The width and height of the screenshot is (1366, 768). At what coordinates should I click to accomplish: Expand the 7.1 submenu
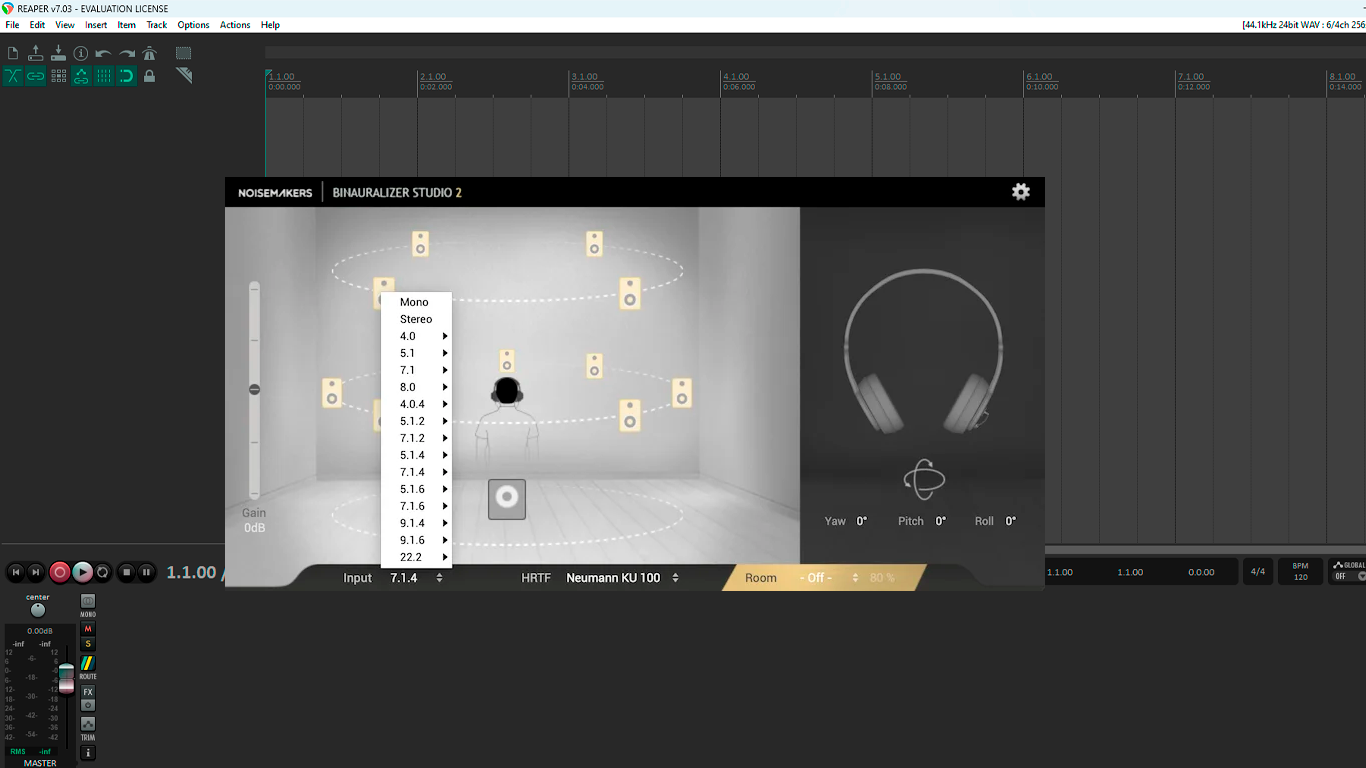pyautogui.click(x=417, y=370)
